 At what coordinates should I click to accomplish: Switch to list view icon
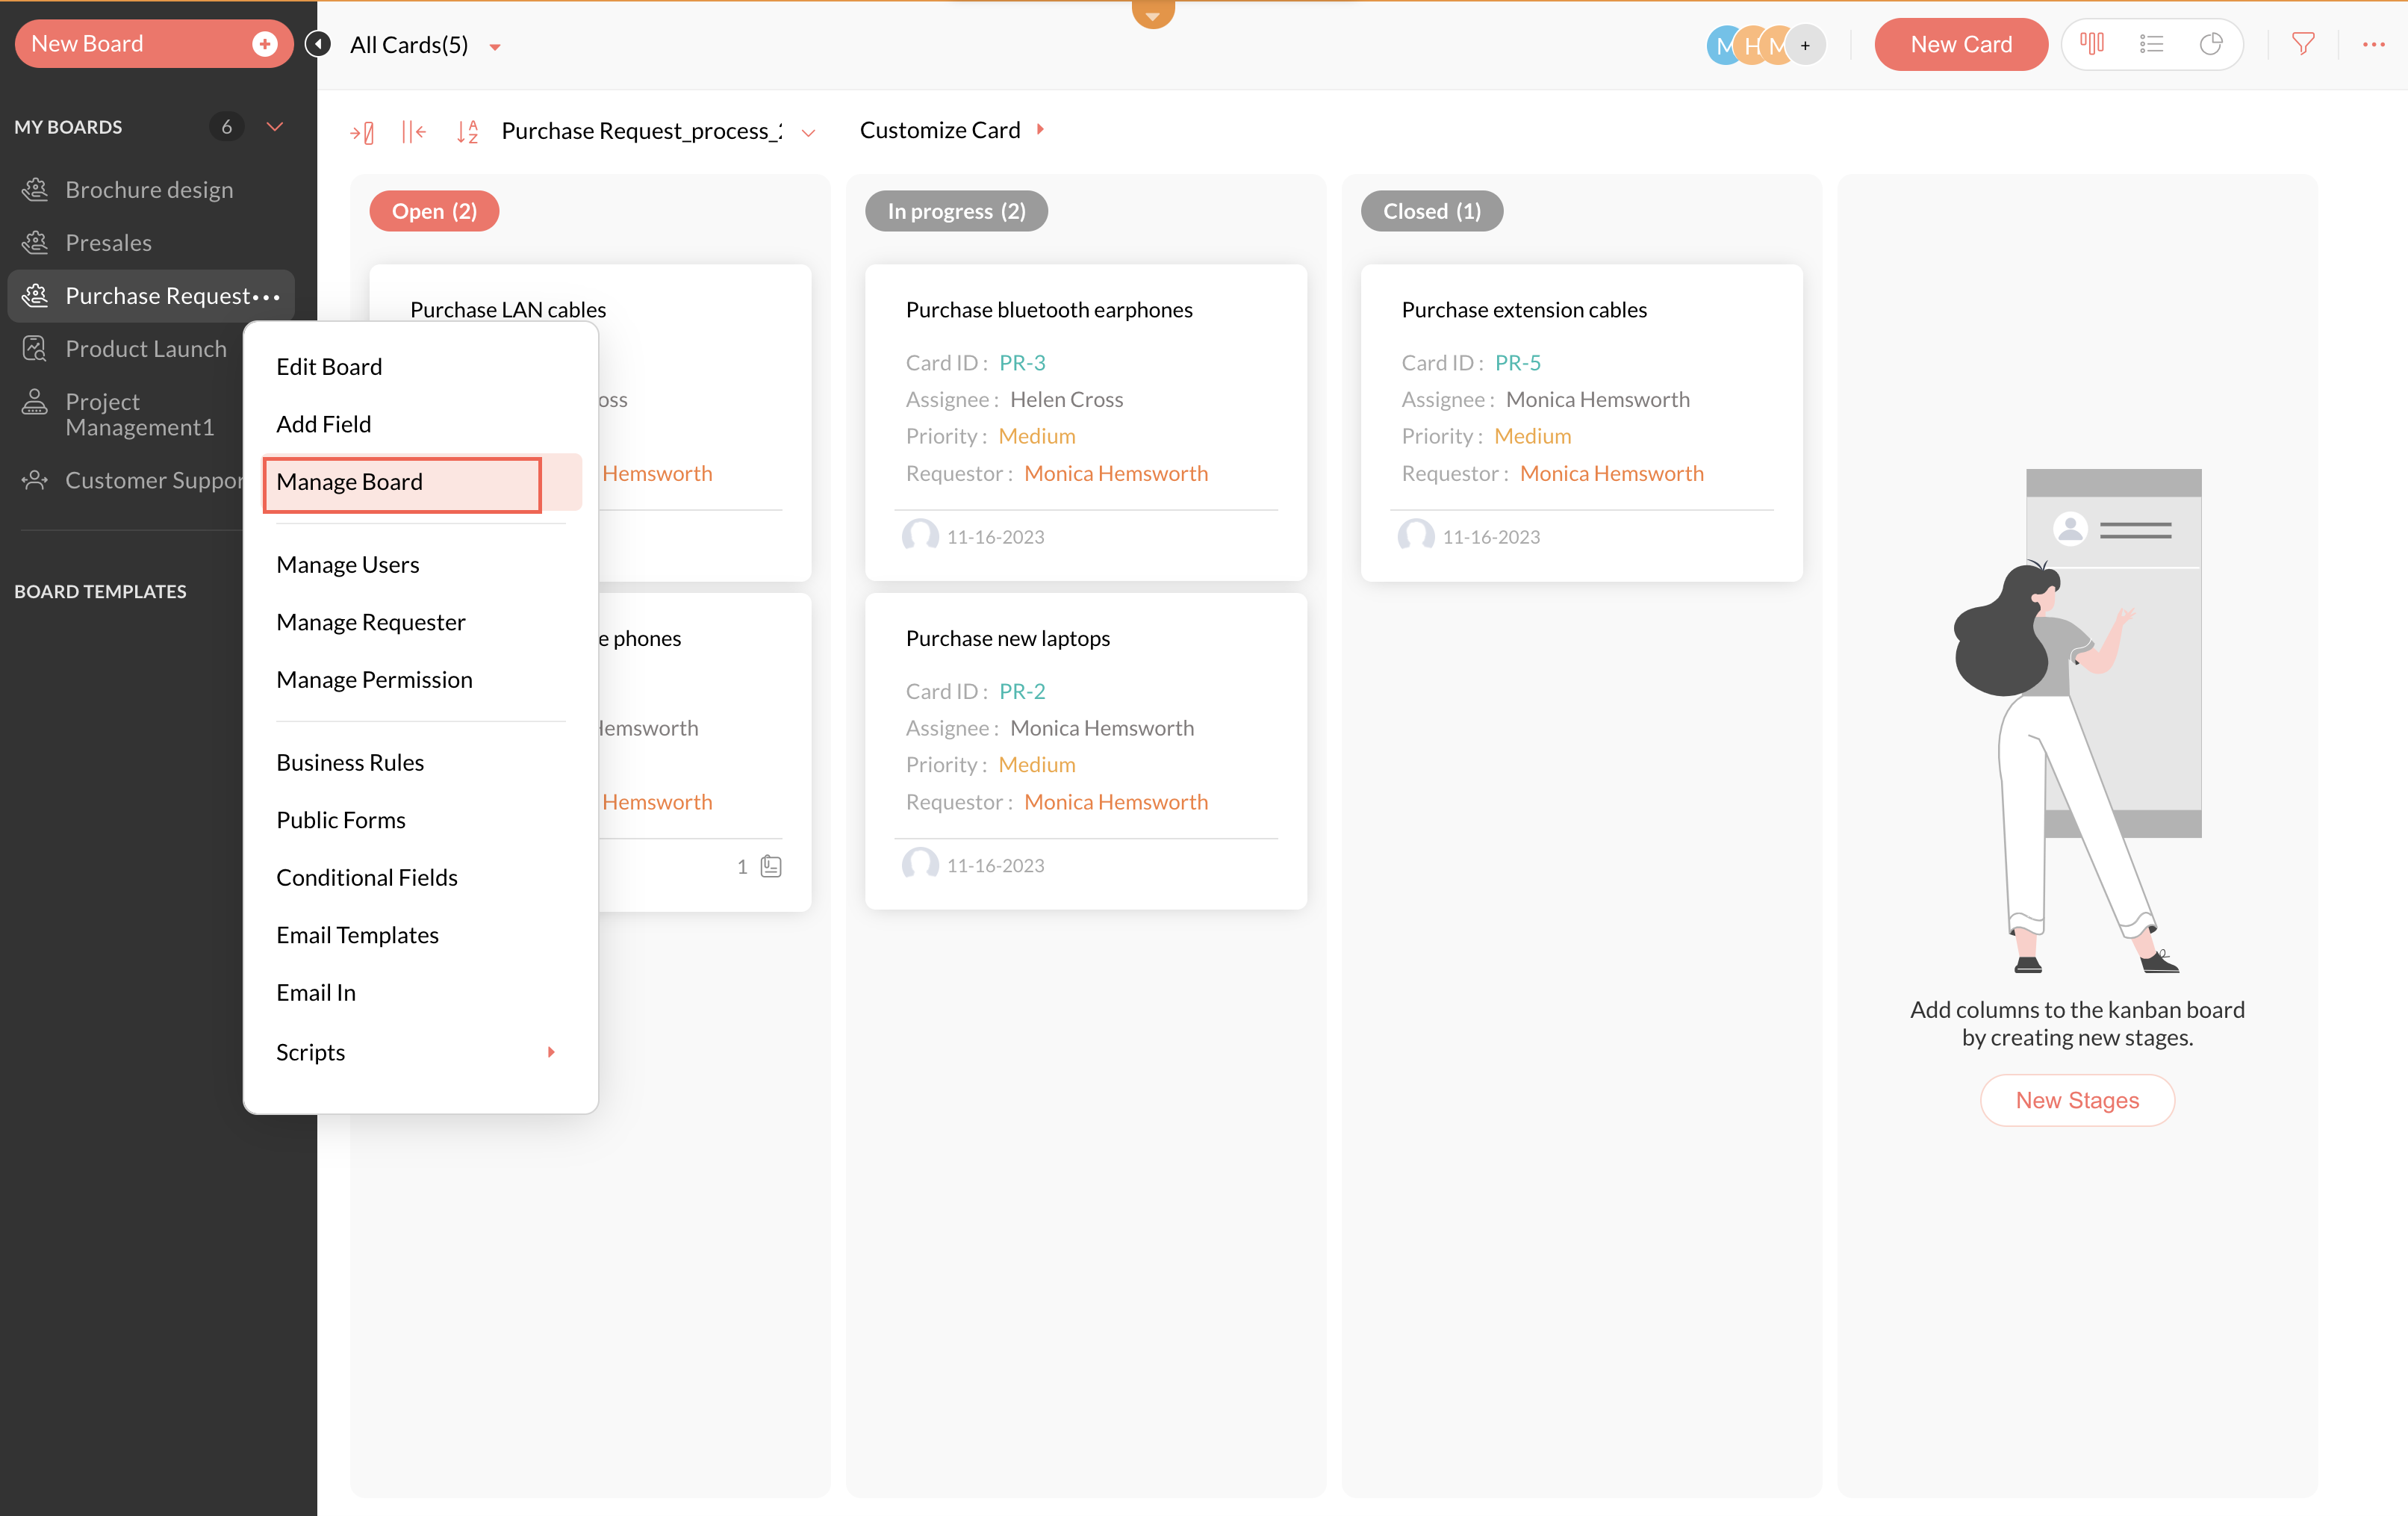(2151, 44)
